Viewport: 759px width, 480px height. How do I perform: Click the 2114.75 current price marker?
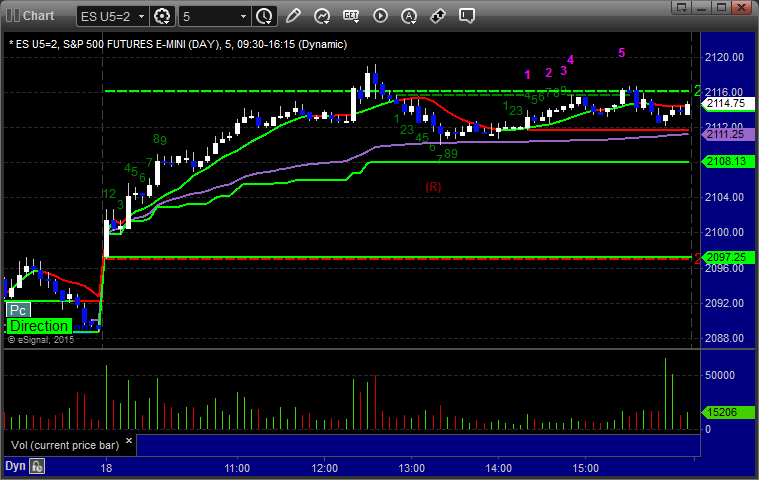(728, 104)
